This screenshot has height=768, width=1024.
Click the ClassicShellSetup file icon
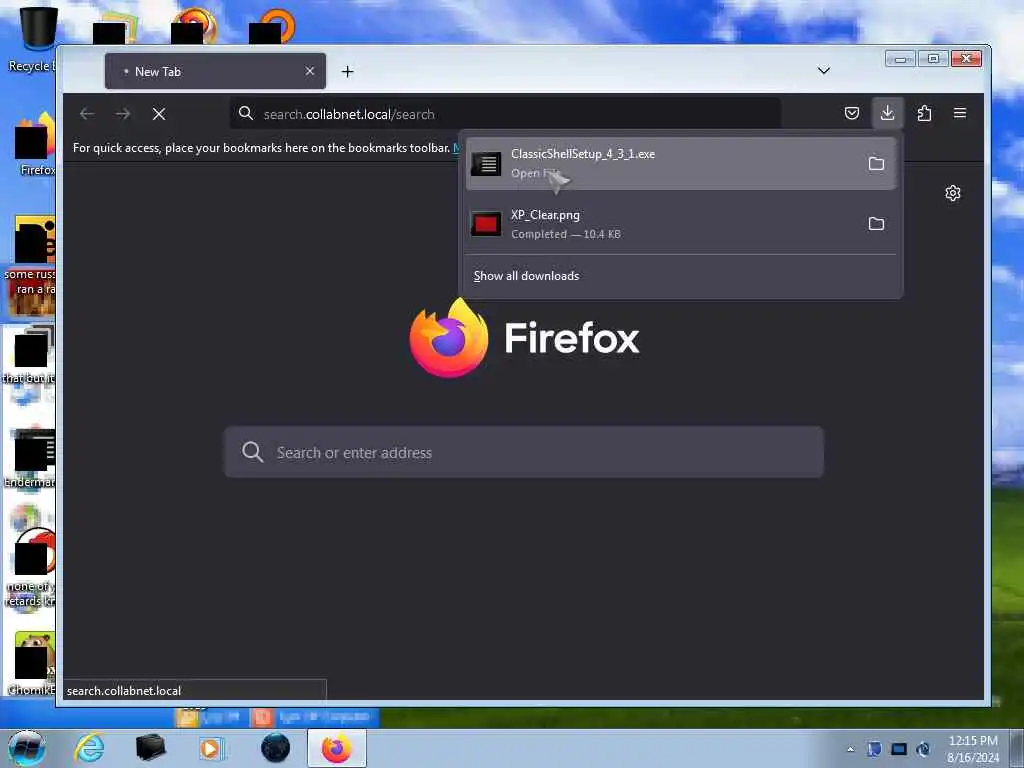tap(486, 163)
